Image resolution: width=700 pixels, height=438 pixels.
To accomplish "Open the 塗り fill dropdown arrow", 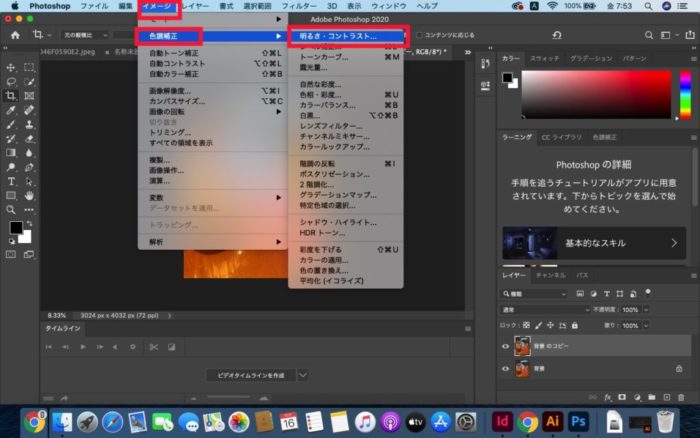I will (x=646, y=326).
